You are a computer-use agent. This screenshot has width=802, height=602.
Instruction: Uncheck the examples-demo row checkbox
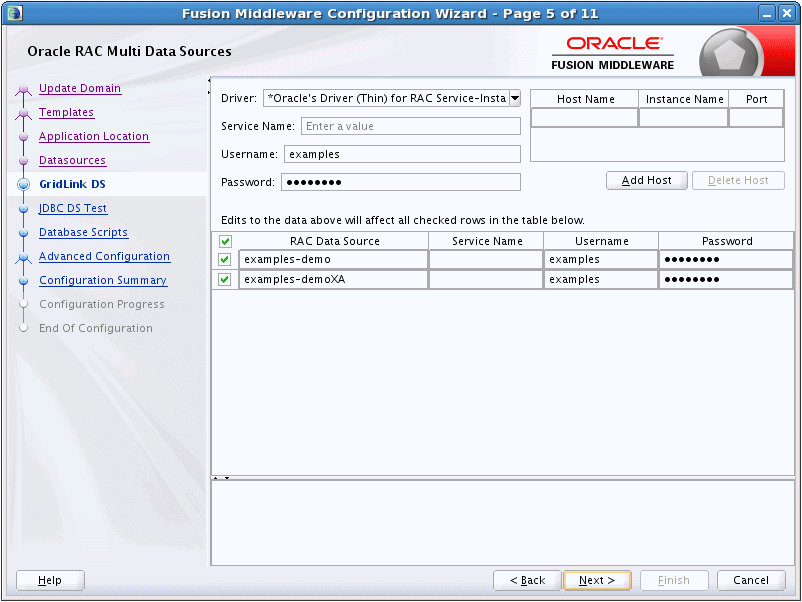pos(225,259)
